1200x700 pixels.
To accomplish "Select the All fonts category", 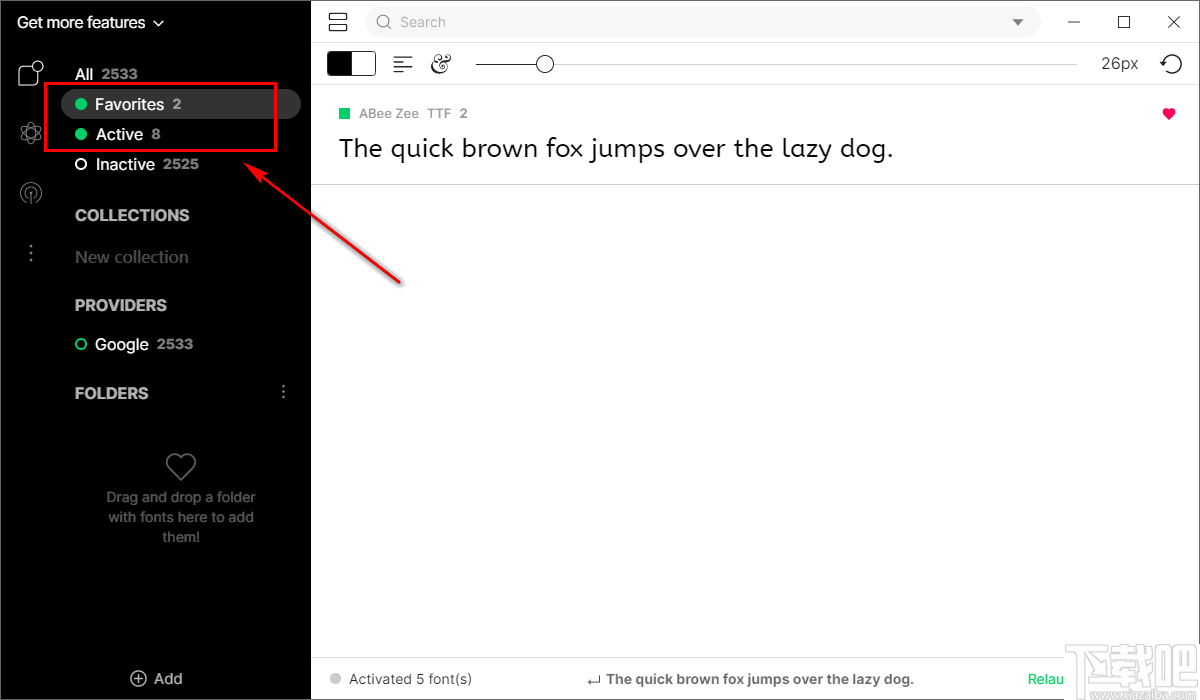I will point(106,74).
